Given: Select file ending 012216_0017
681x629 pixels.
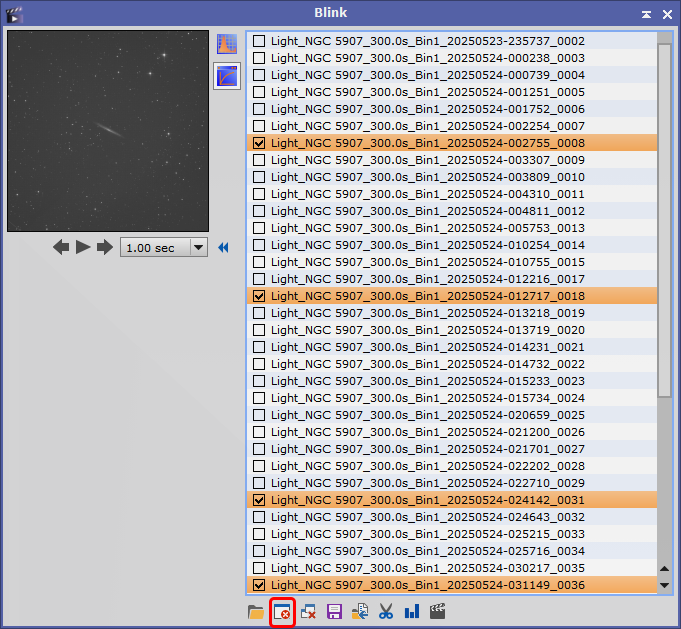Looking at the screenshot, I should [x=452, y=279].
